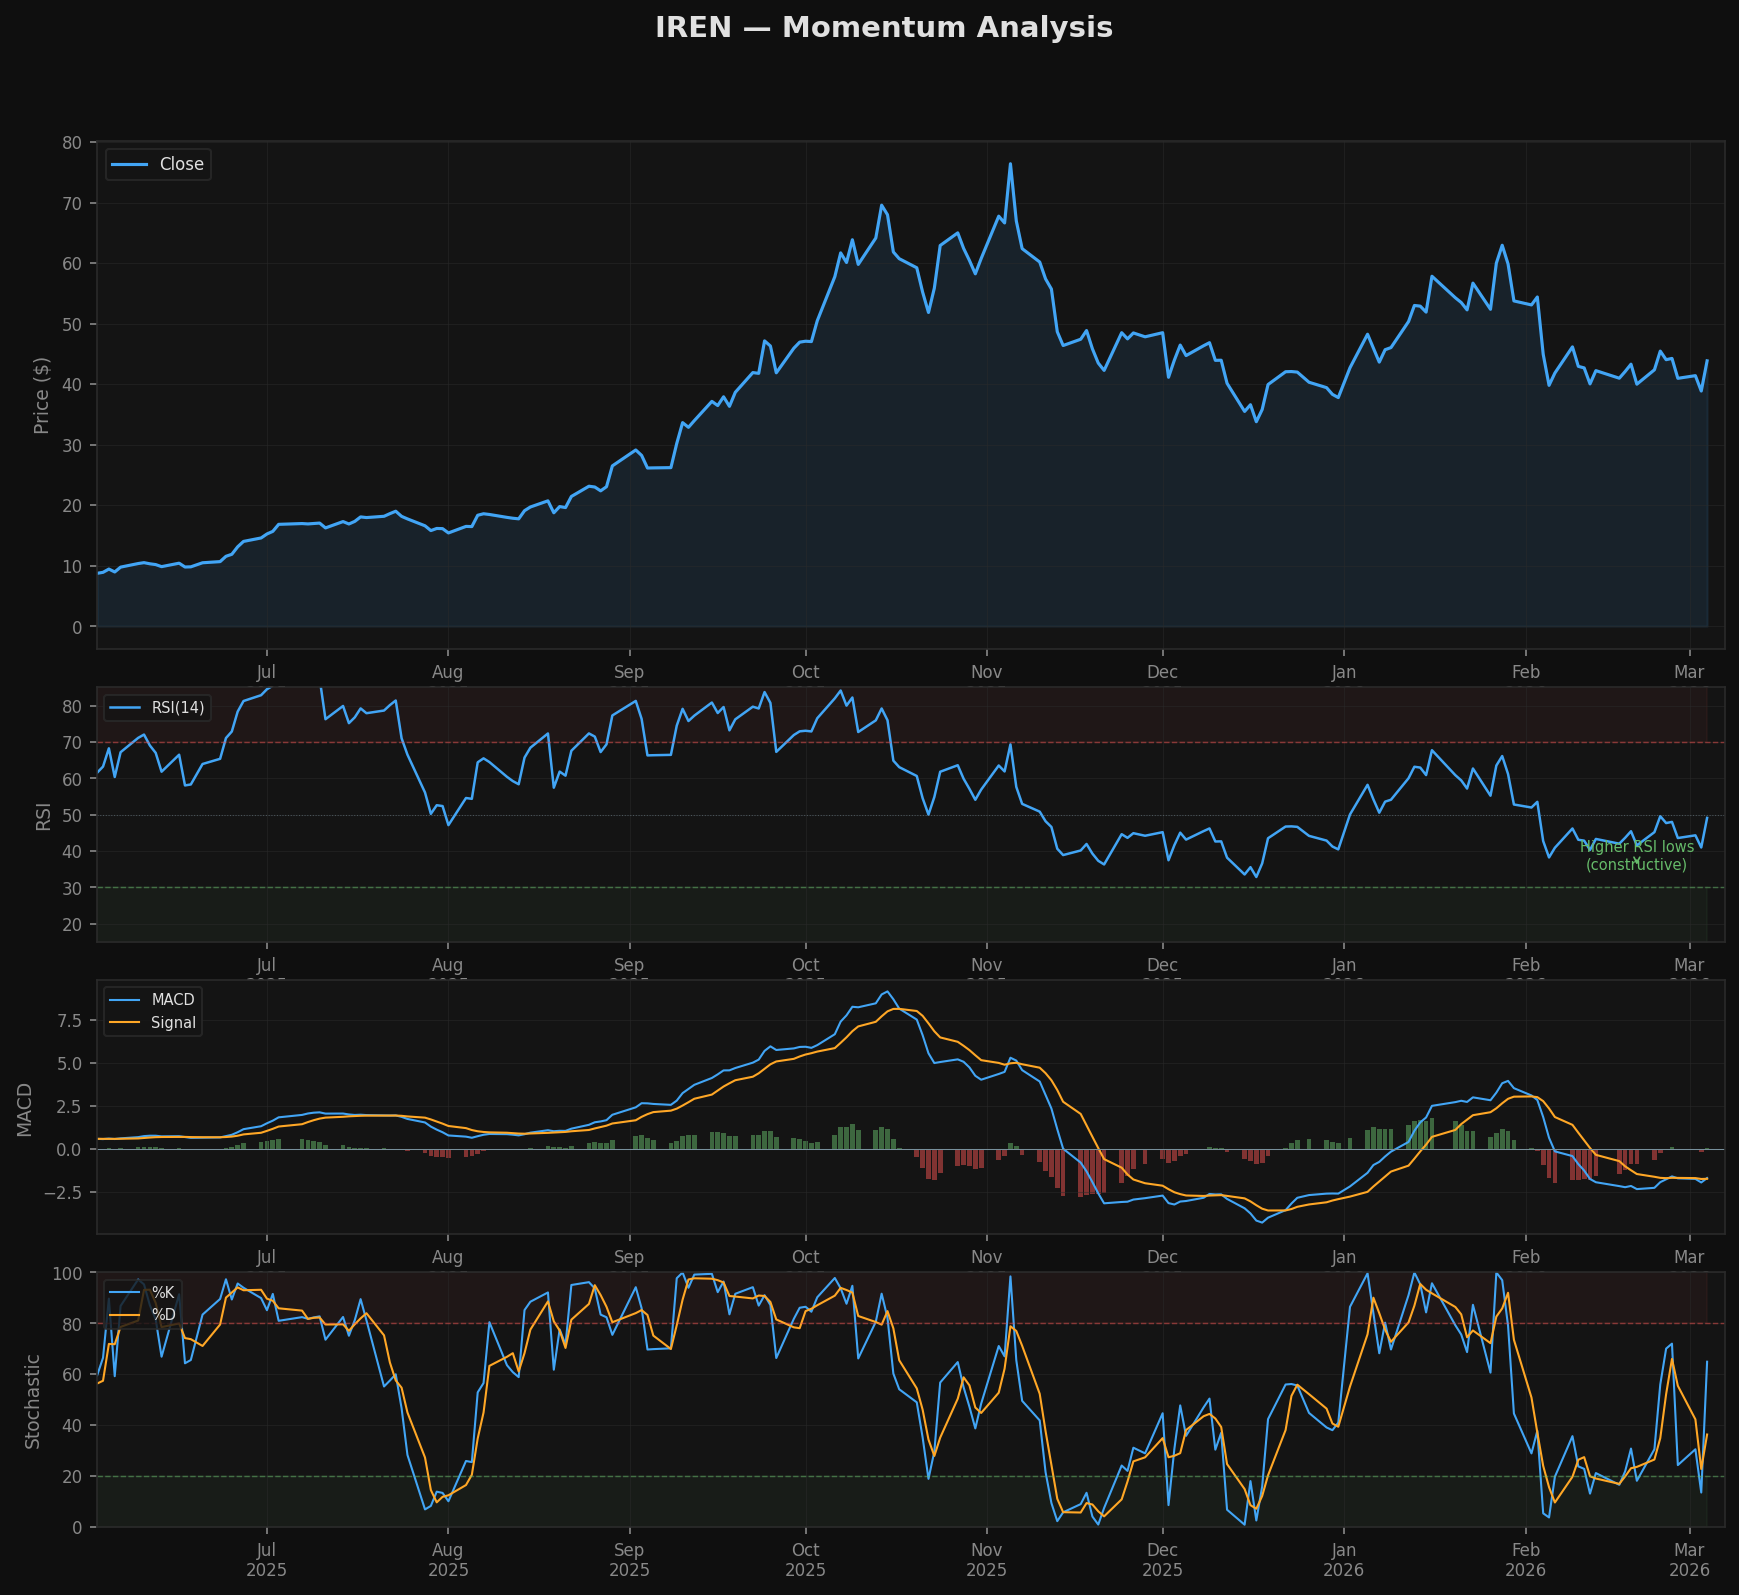Click the Stochastic y-axis label
The height and width of the screenshot is (1595, 1739).
pos(33,1400)
